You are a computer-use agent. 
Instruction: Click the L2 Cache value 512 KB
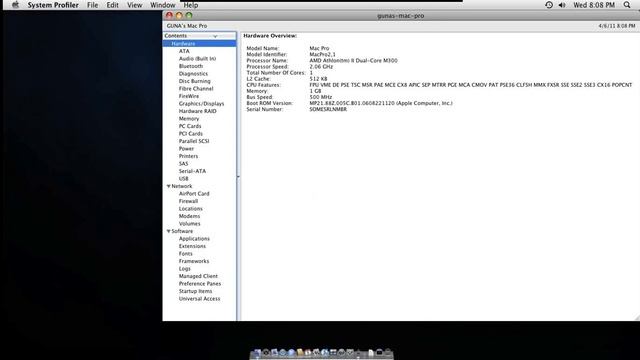click(x=318, y=79)
